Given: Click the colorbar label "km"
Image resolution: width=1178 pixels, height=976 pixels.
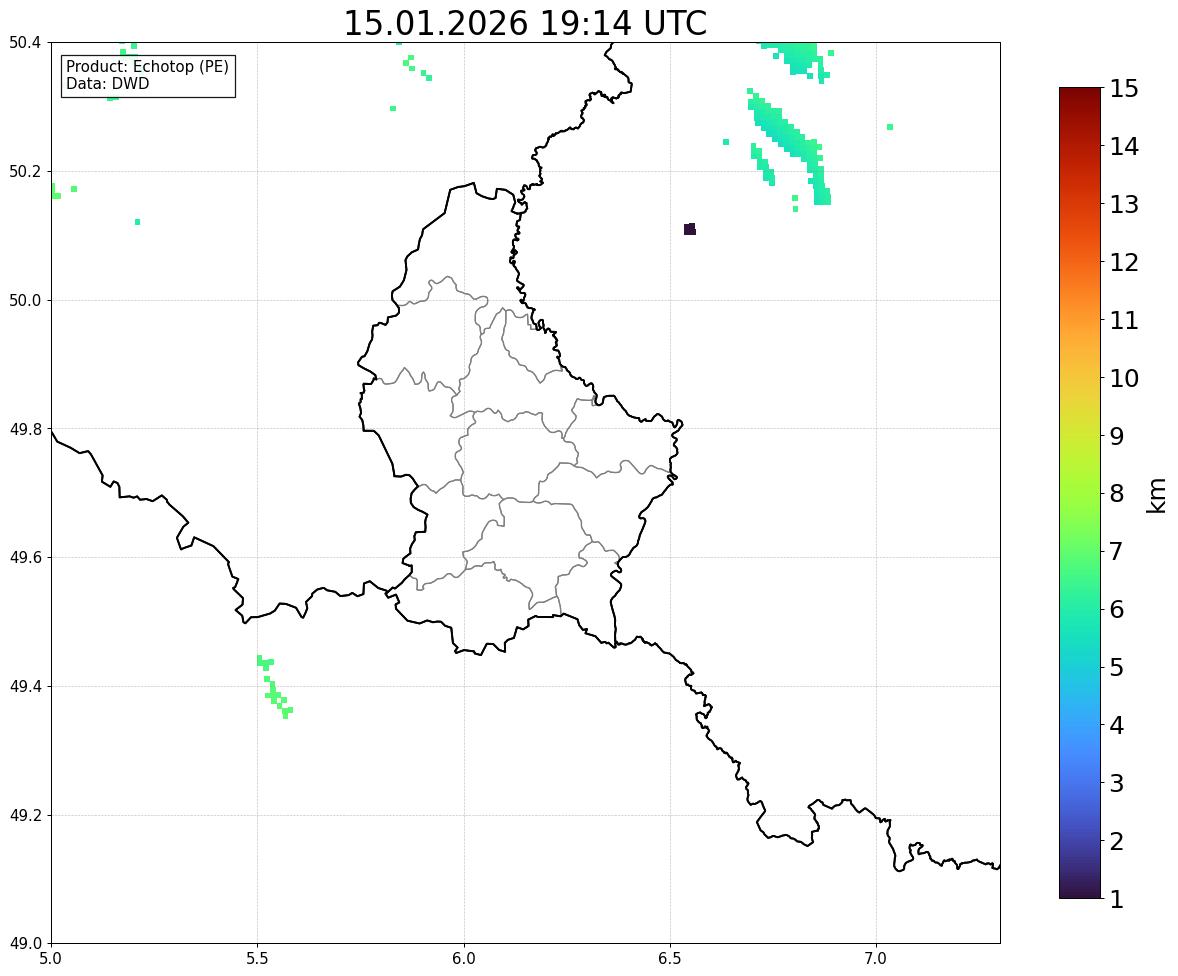Looking at the screenshot, I should pos(1156,495).
